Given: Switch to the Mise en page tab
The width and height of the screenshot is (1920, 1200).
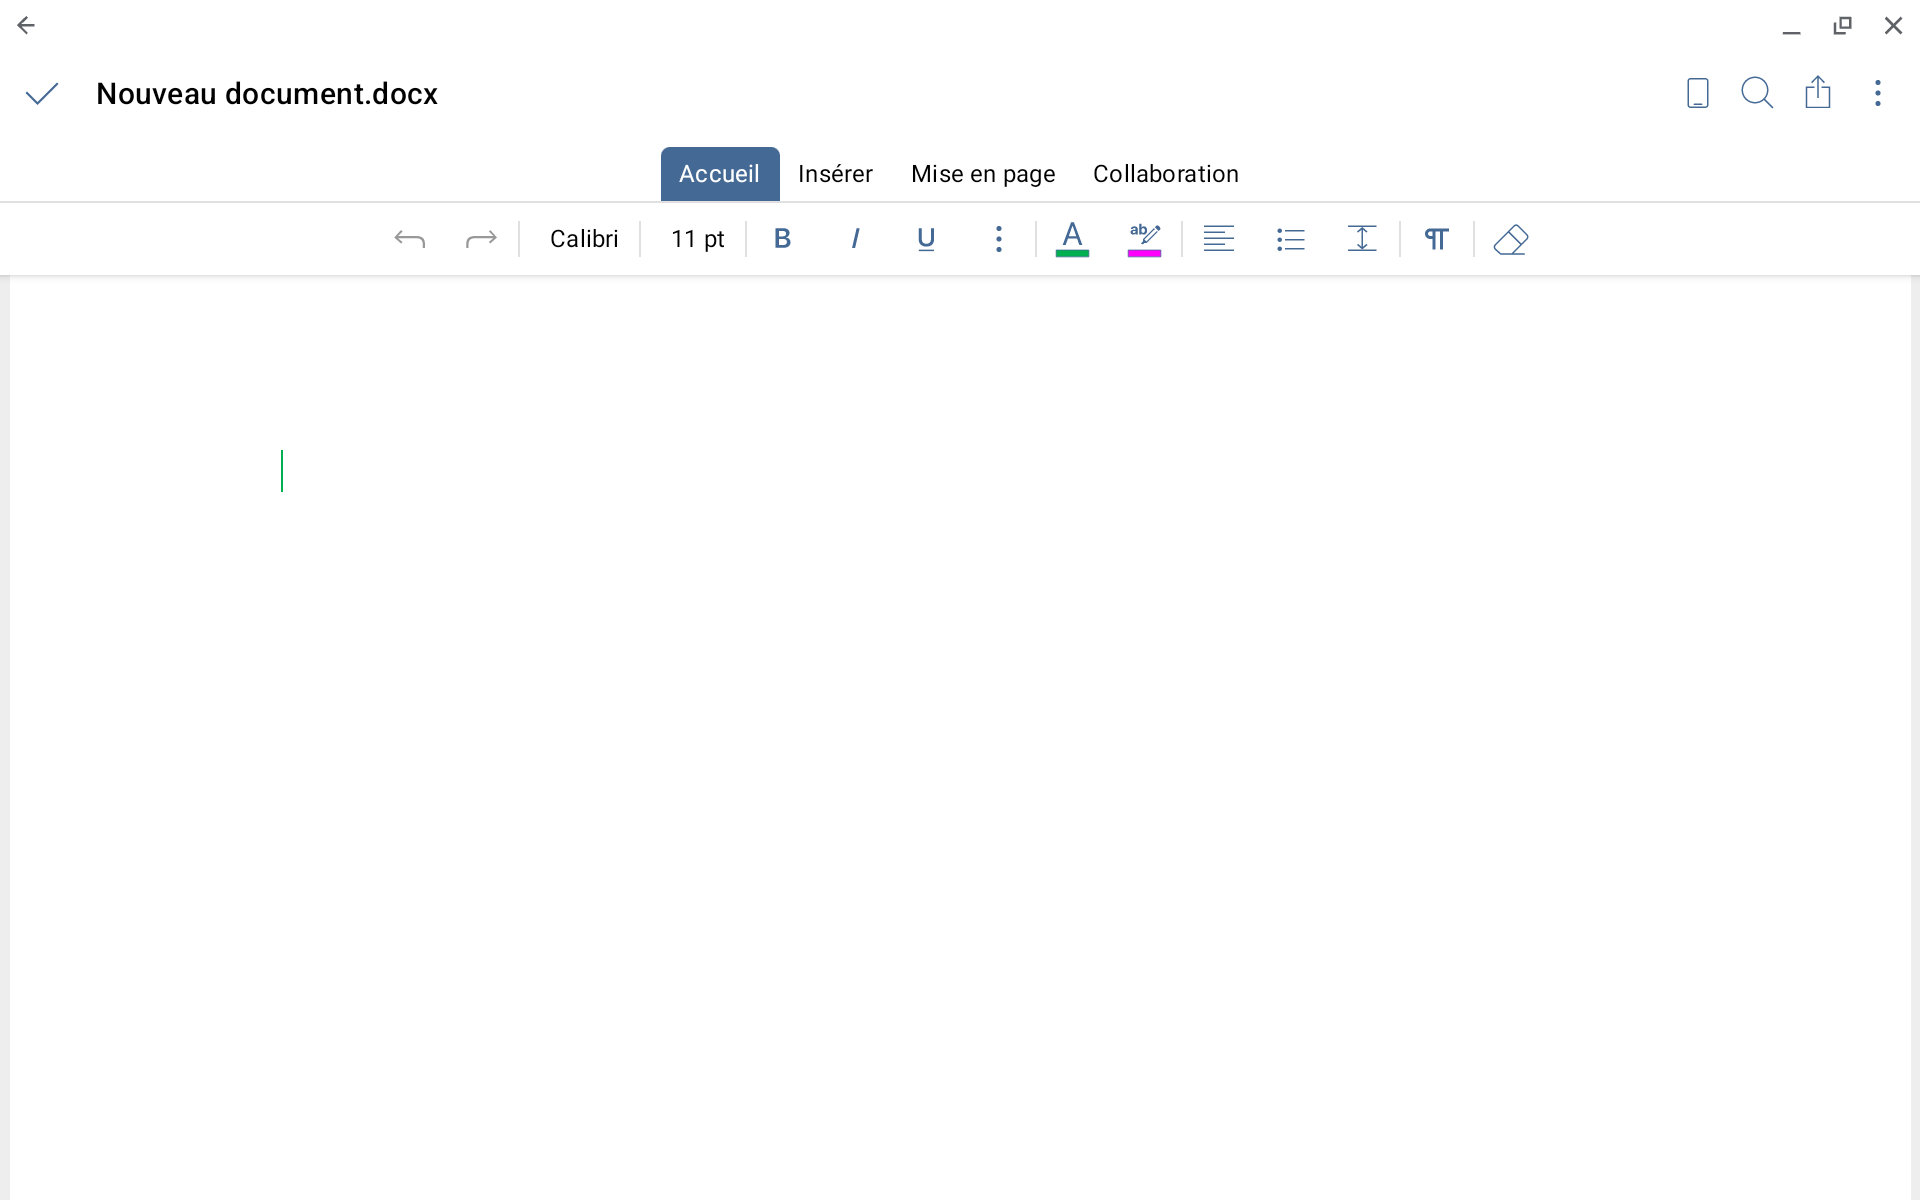Looking at the screenshot, I should tap(983, 174).
